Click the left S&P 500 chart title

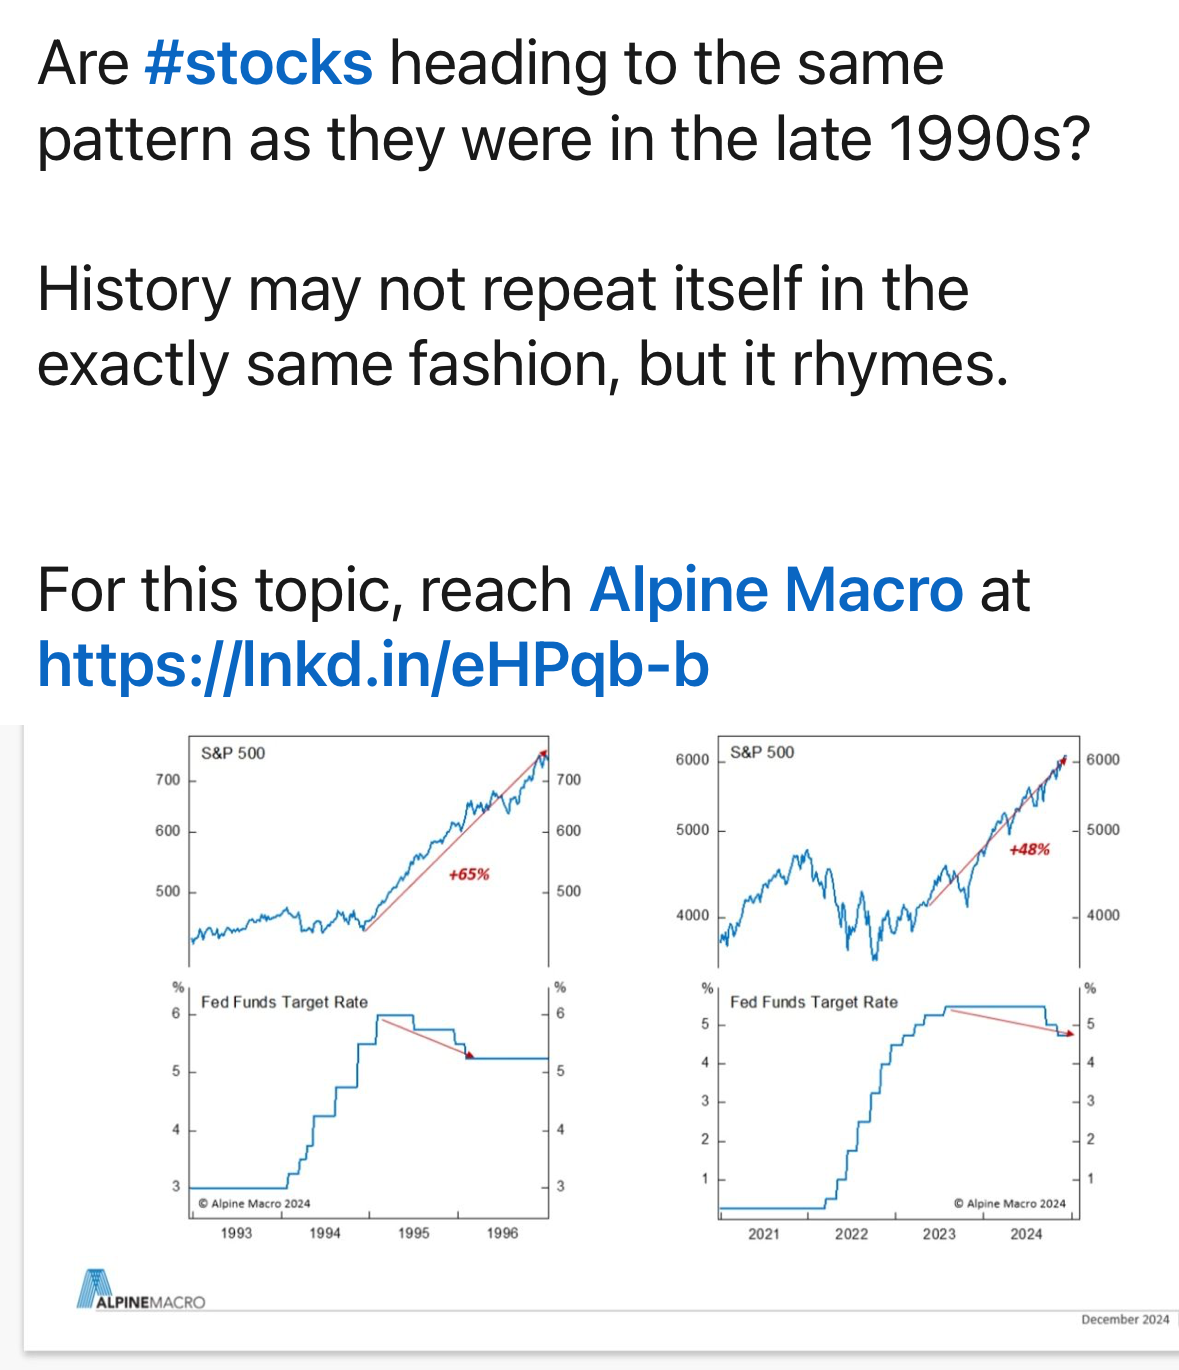point(233,753)
